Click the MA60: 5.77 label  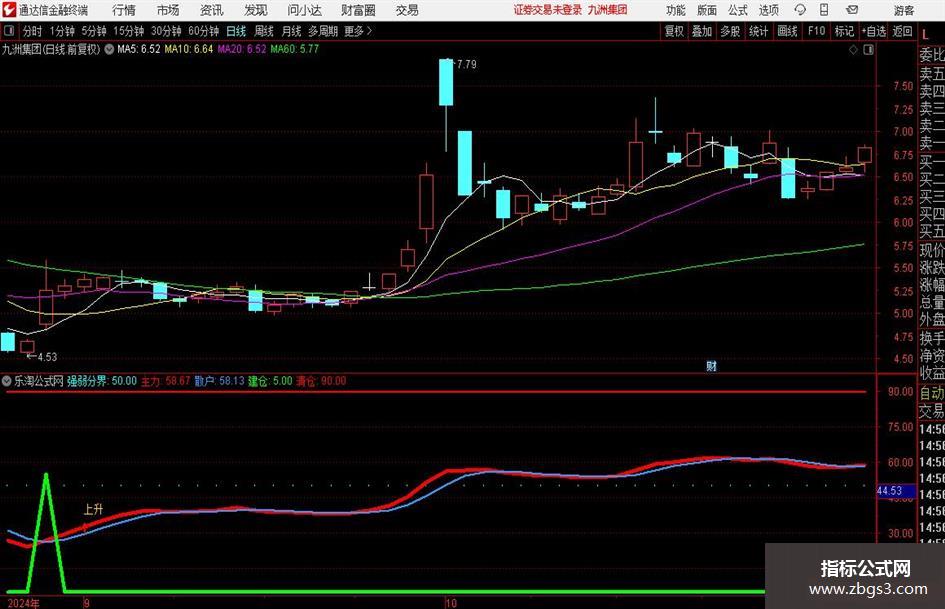pyautogui.click(x=295, y=49)
